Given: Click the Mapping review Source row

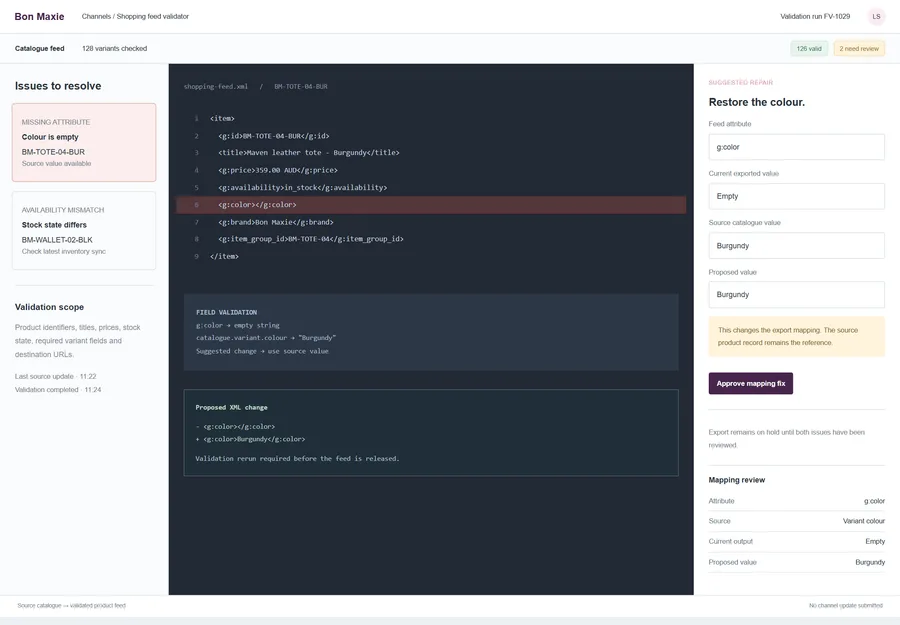Looking at the screenshot, I should [x=796, y=521].
